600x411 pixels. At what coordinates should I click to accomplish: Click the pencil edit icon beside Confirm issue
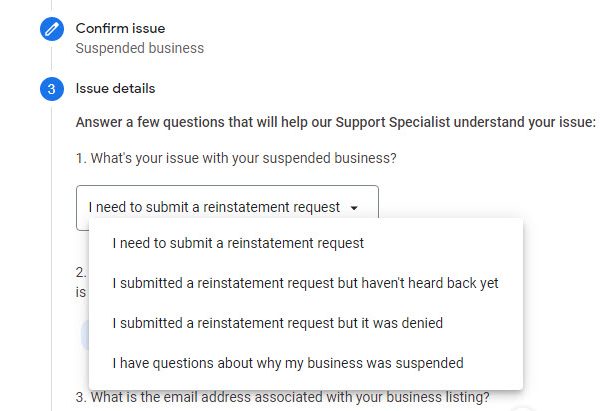52,29
